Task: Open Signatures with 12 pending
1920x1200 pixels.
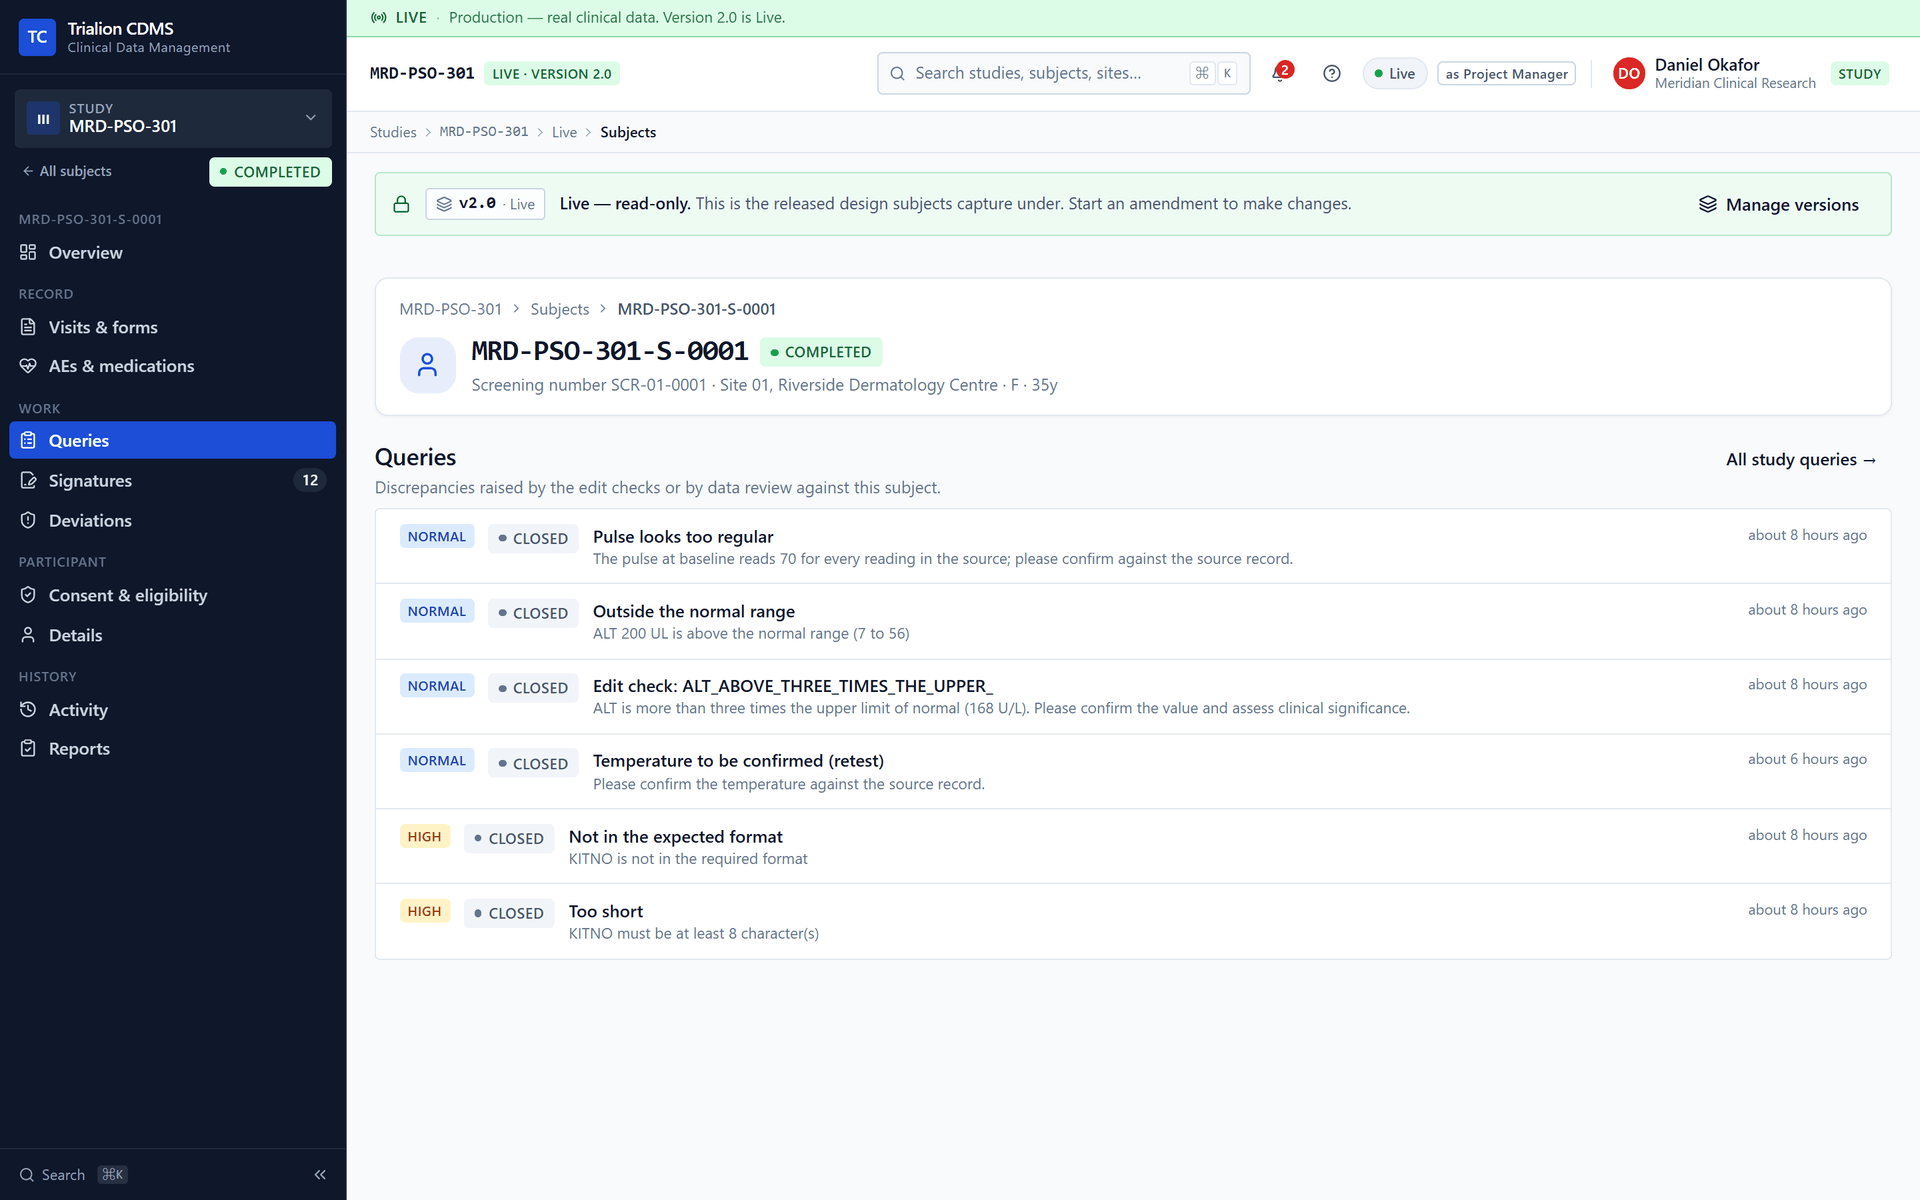Action: [173, 480]
